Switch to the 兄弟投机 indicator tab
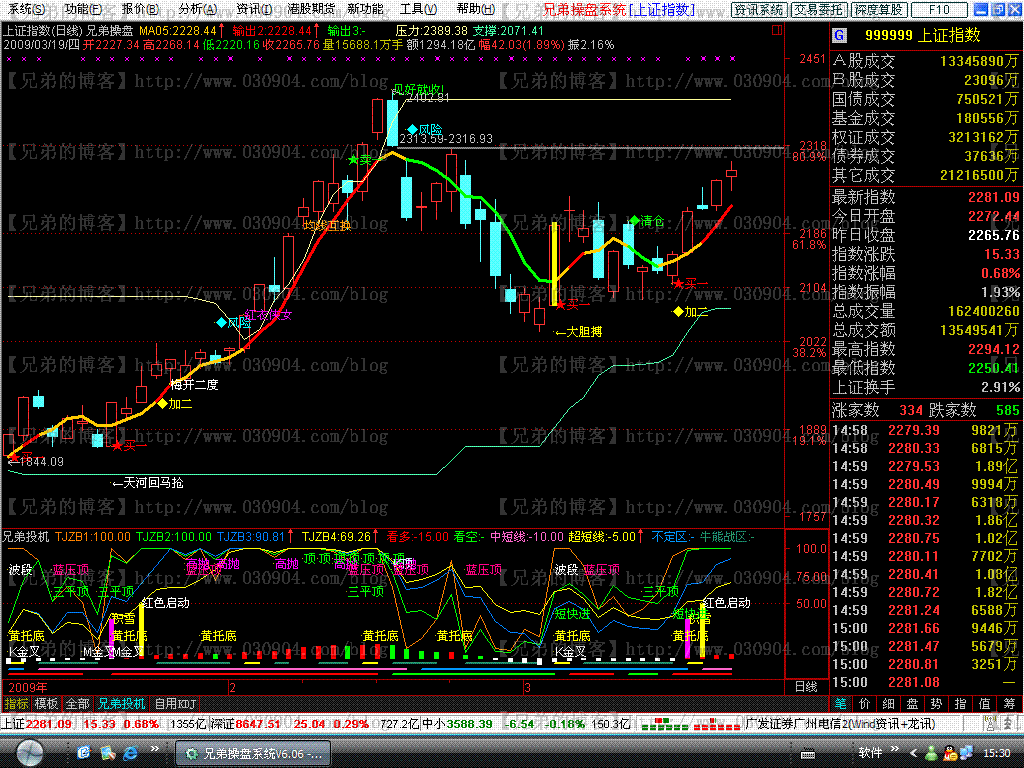 point(121,704)
